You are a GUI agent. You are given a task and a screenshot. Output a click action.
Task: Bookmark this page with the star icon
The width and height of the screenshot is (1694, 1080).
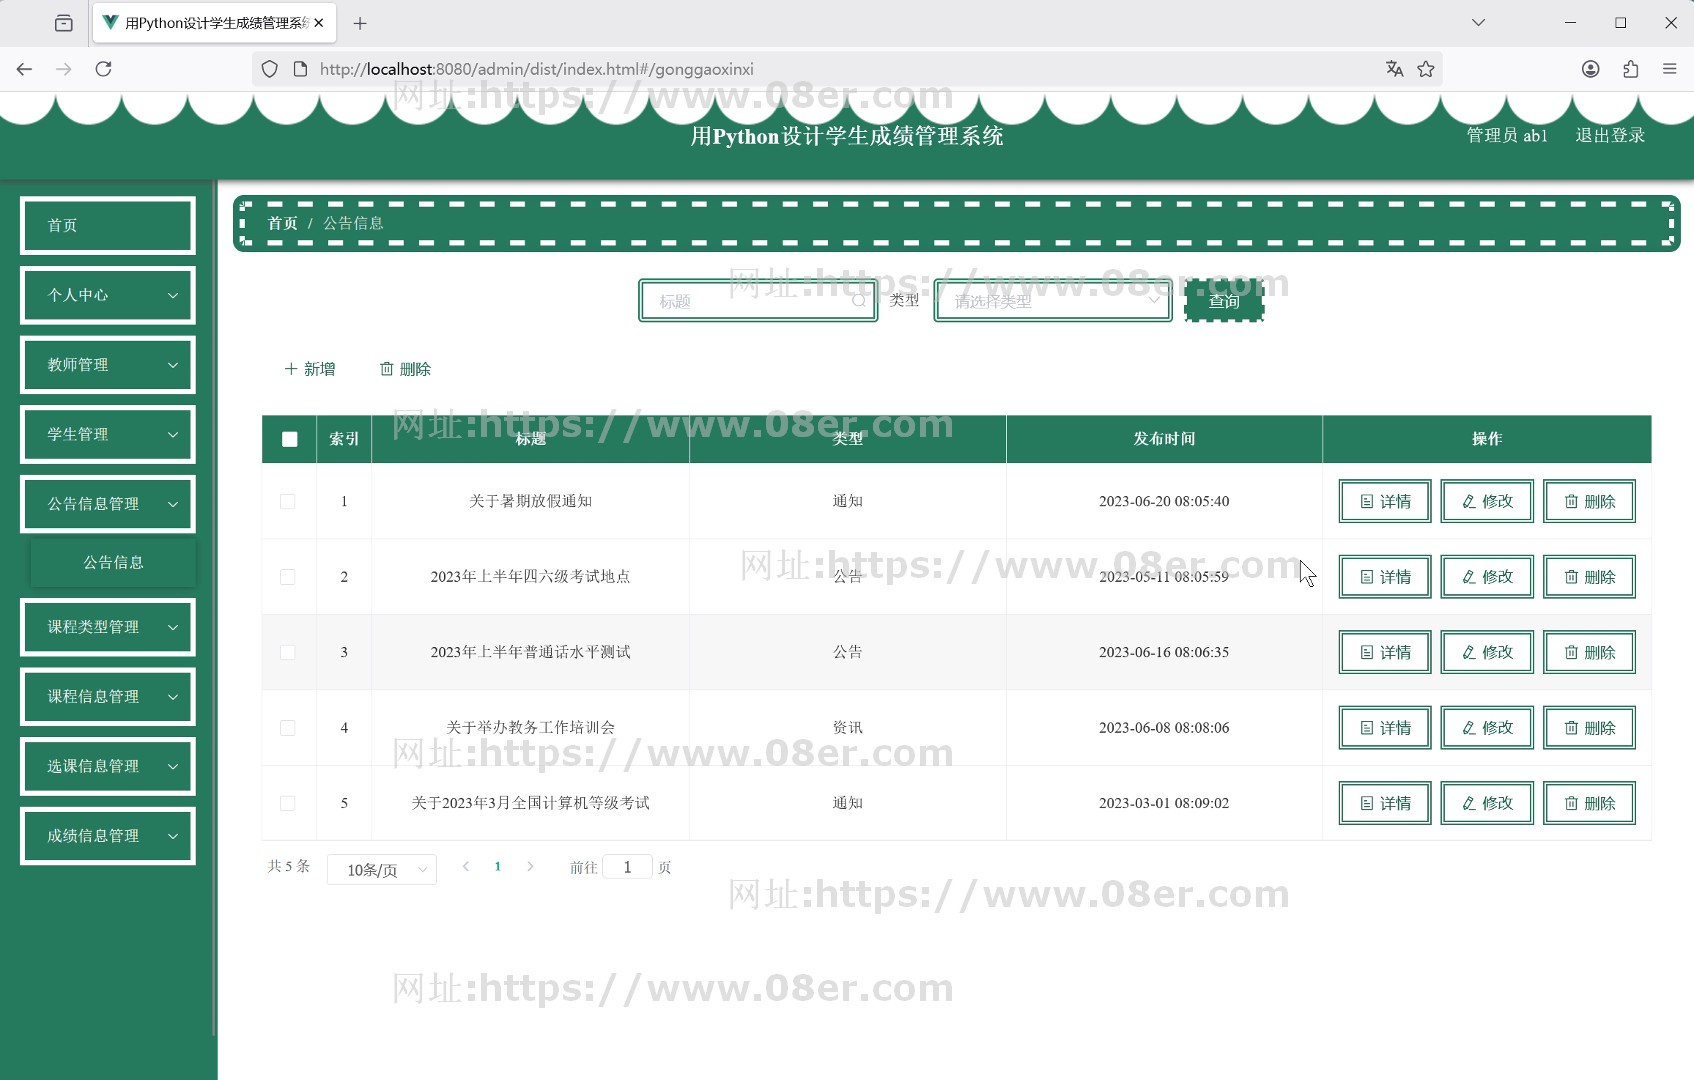1426,69
